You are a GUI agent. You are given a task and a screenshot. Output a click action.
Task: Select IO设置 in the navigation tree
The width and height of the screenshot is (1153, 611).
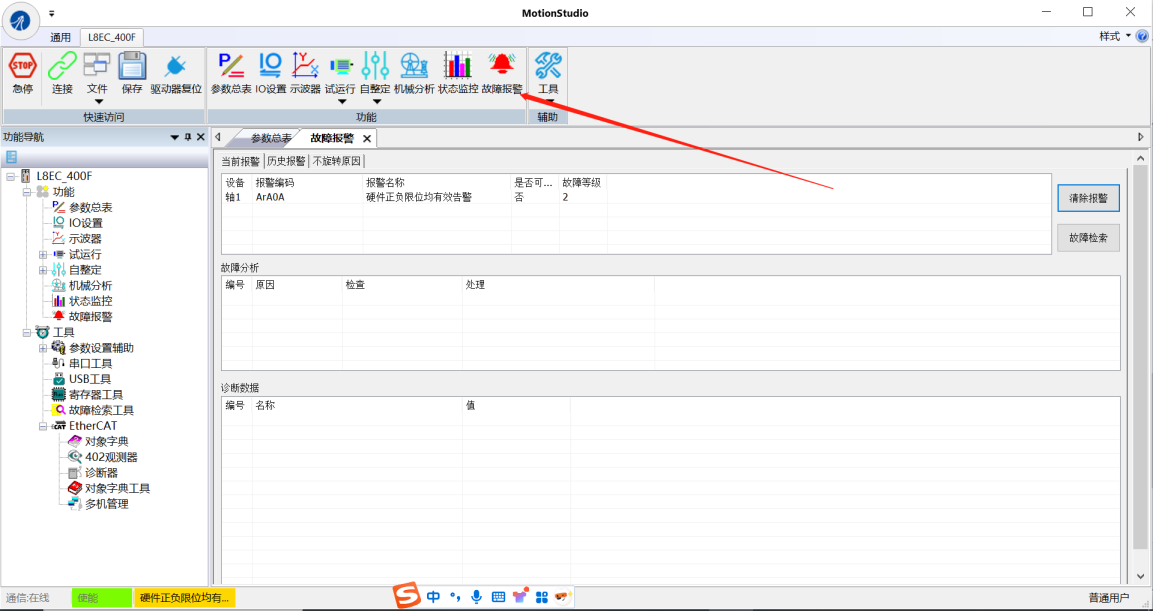click(86, 223)
